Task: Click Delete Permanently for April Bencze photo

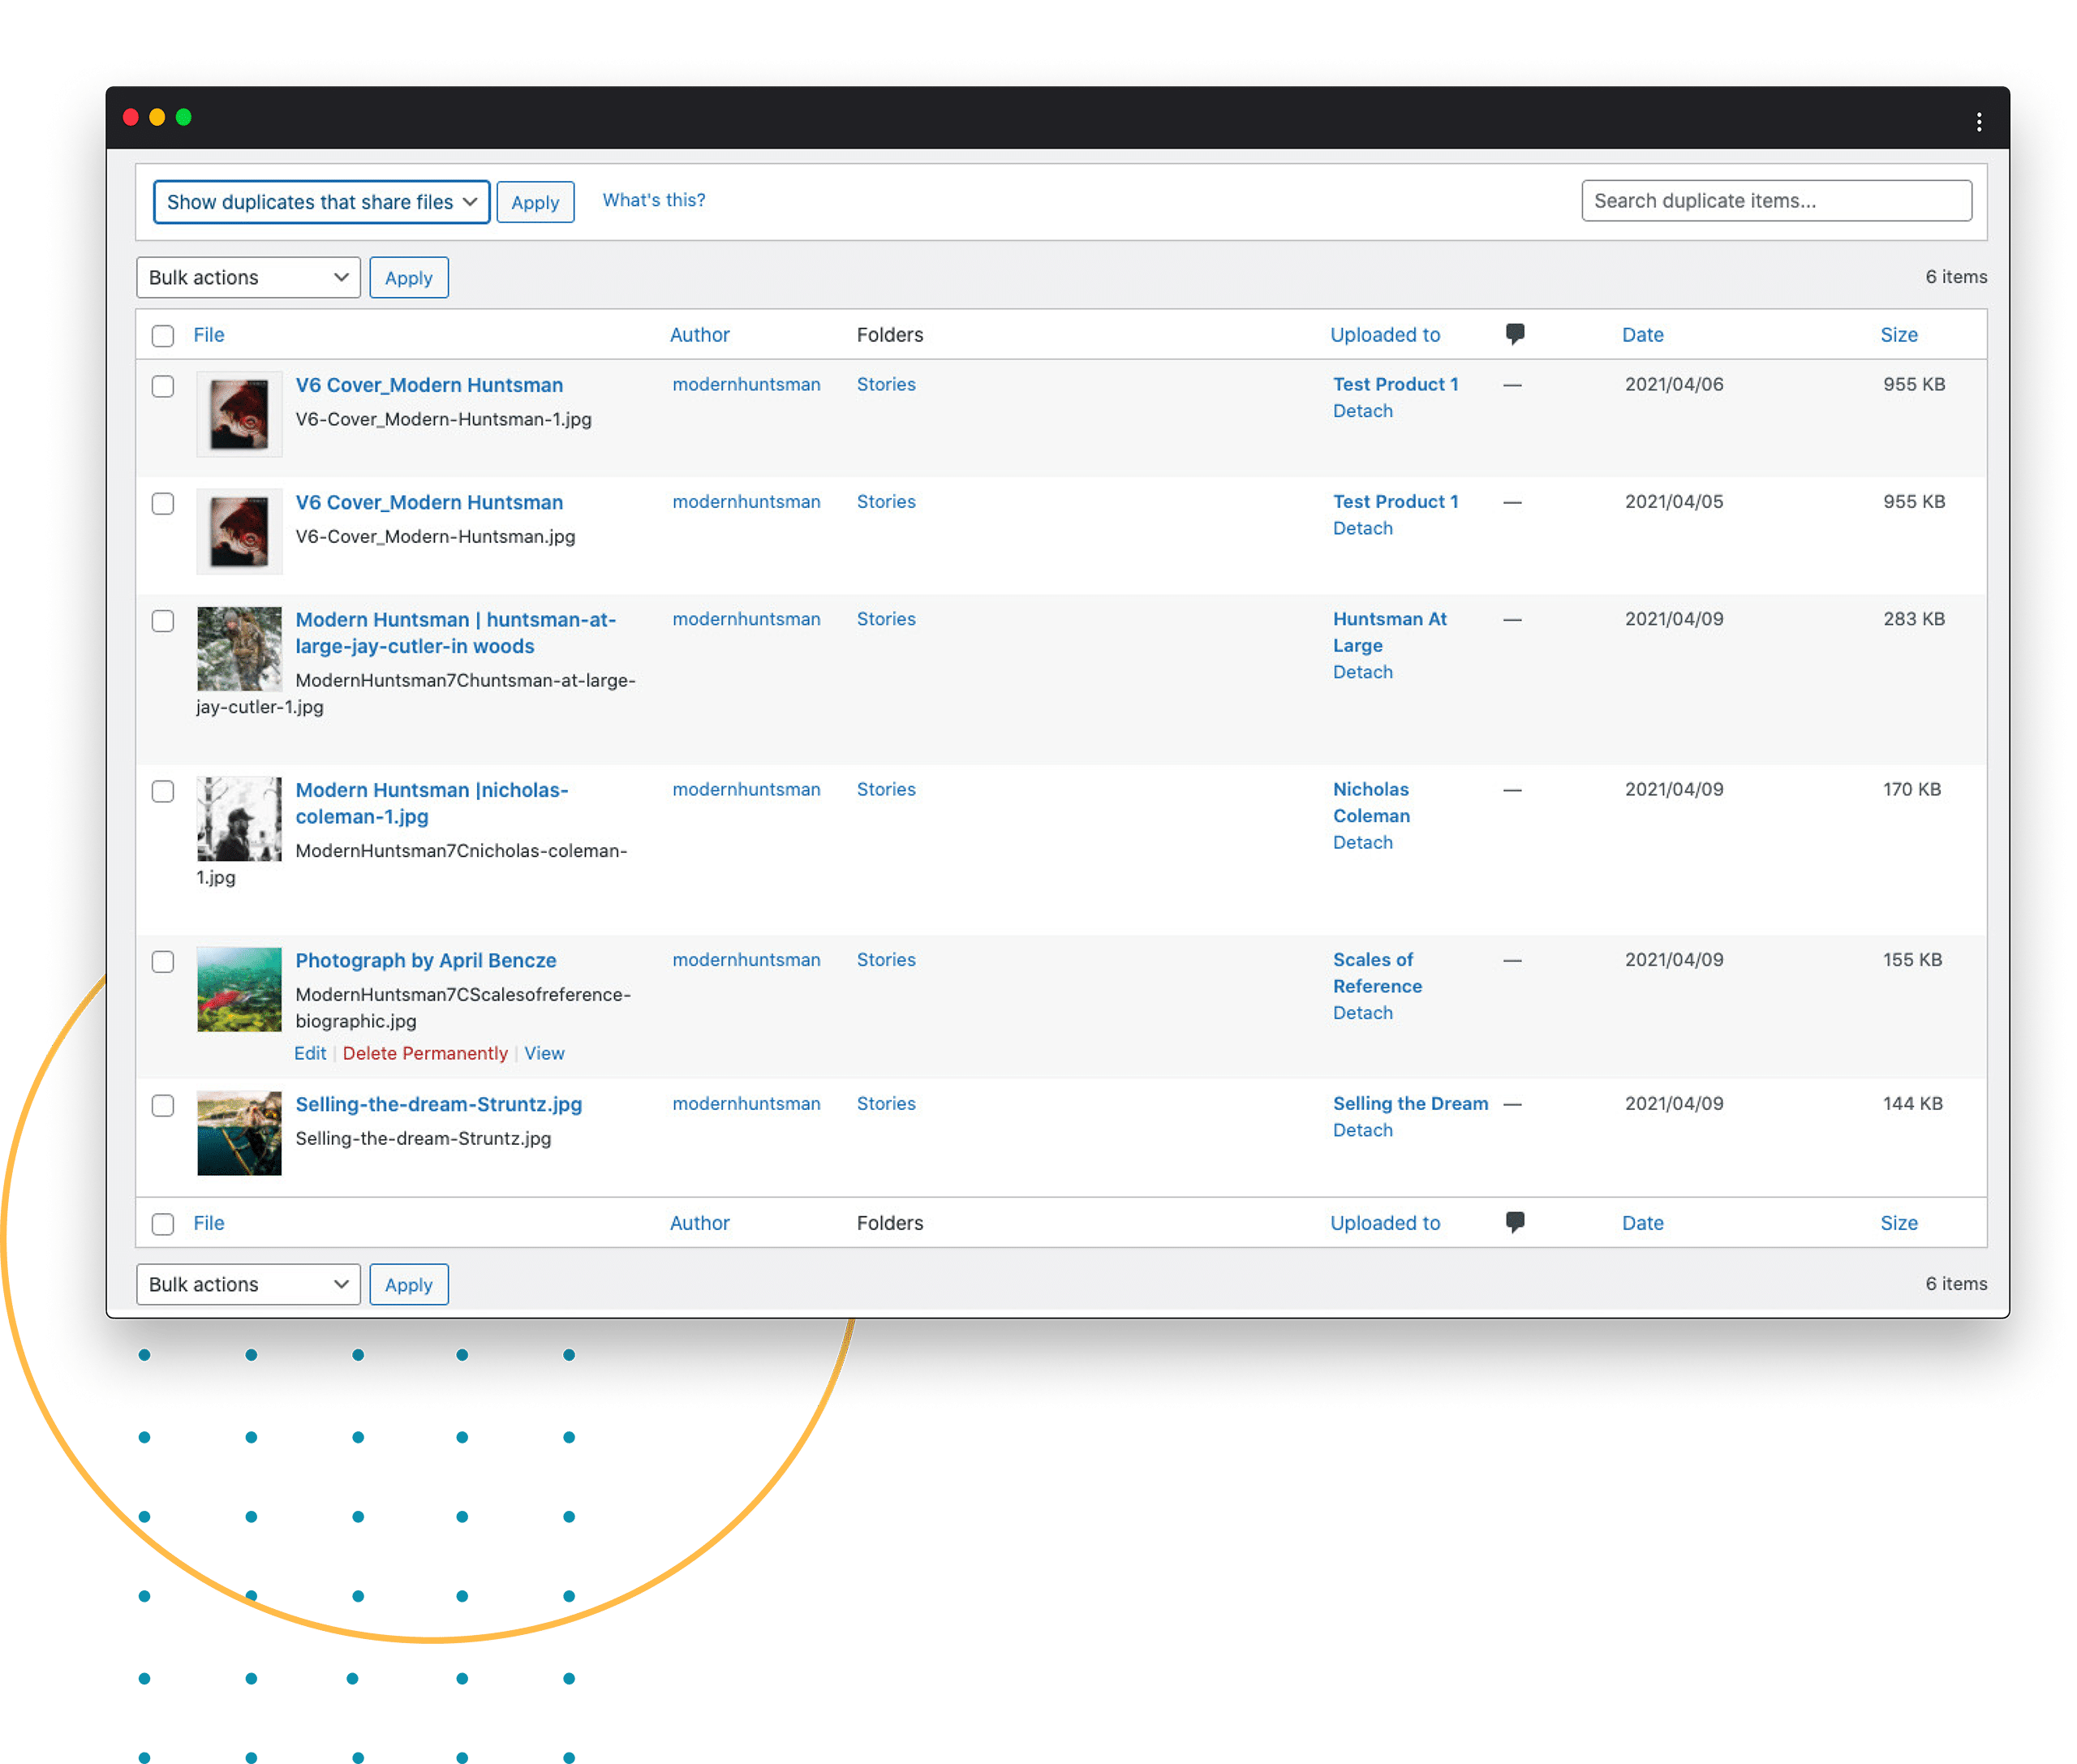Action: pos(424,1052)
